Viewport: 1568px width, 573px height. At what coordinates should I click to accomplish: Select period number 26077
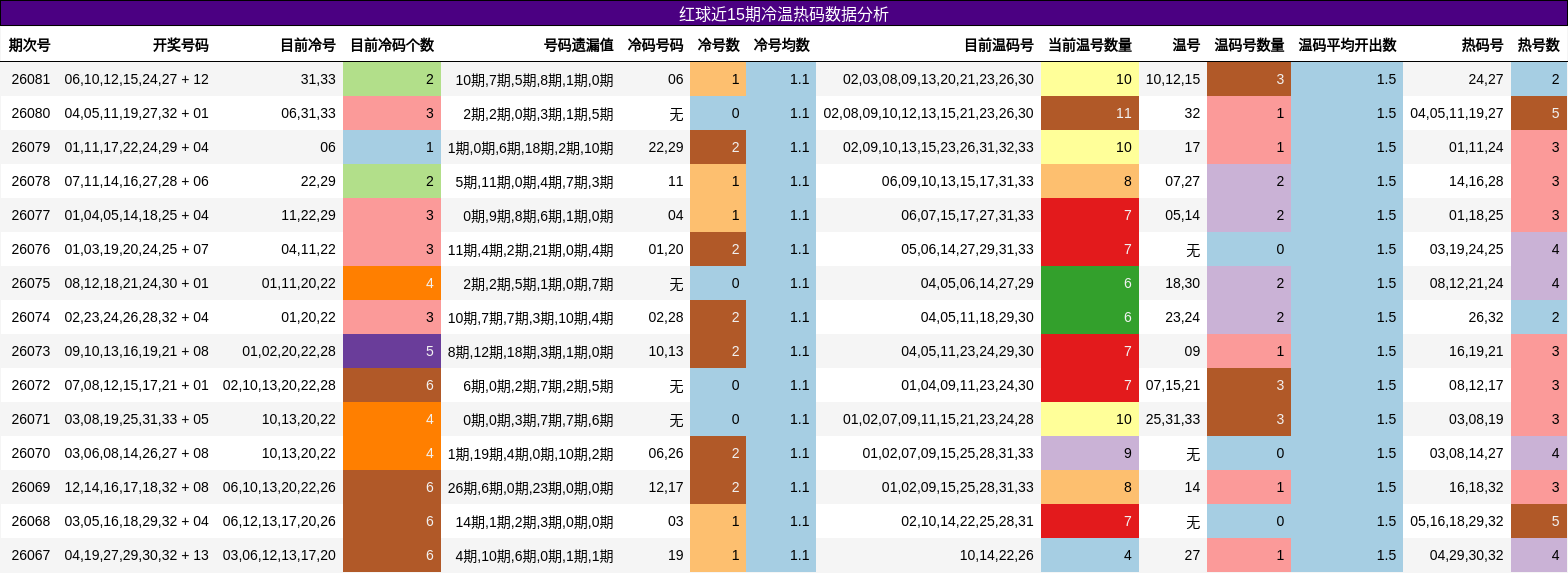click(31, 215)
